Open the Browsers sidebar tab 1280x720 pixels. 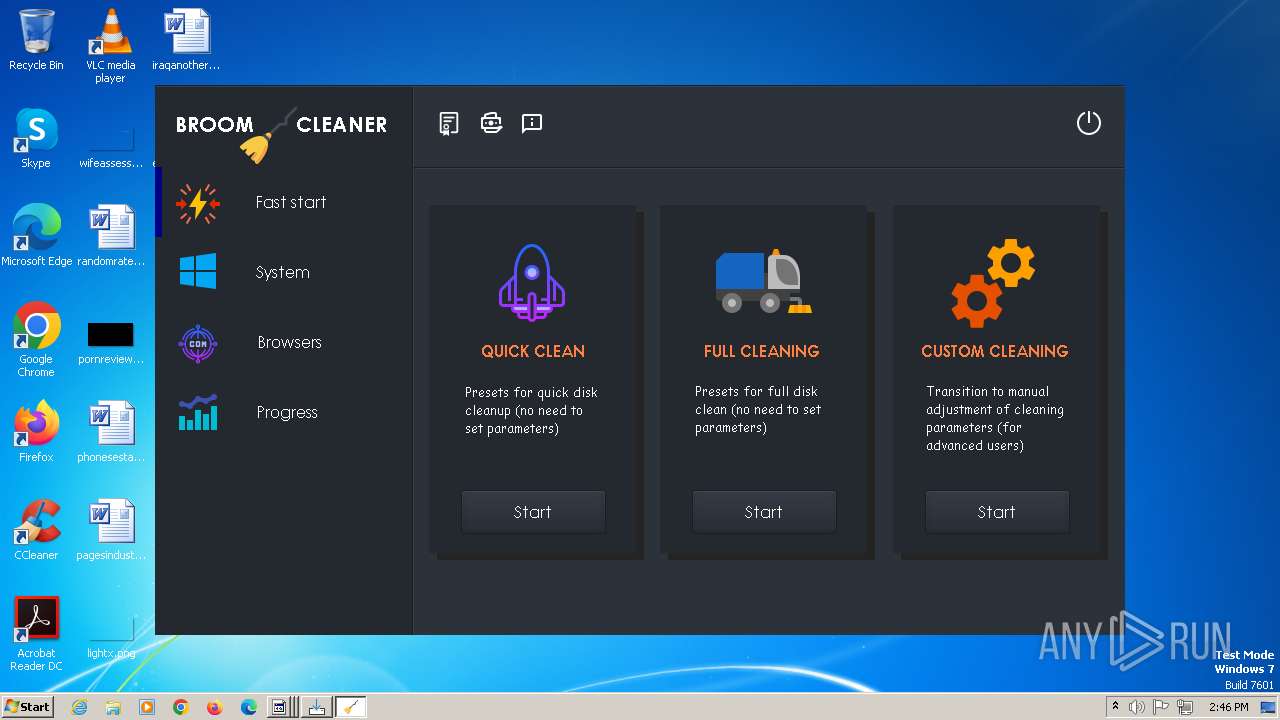coord(284,342)
